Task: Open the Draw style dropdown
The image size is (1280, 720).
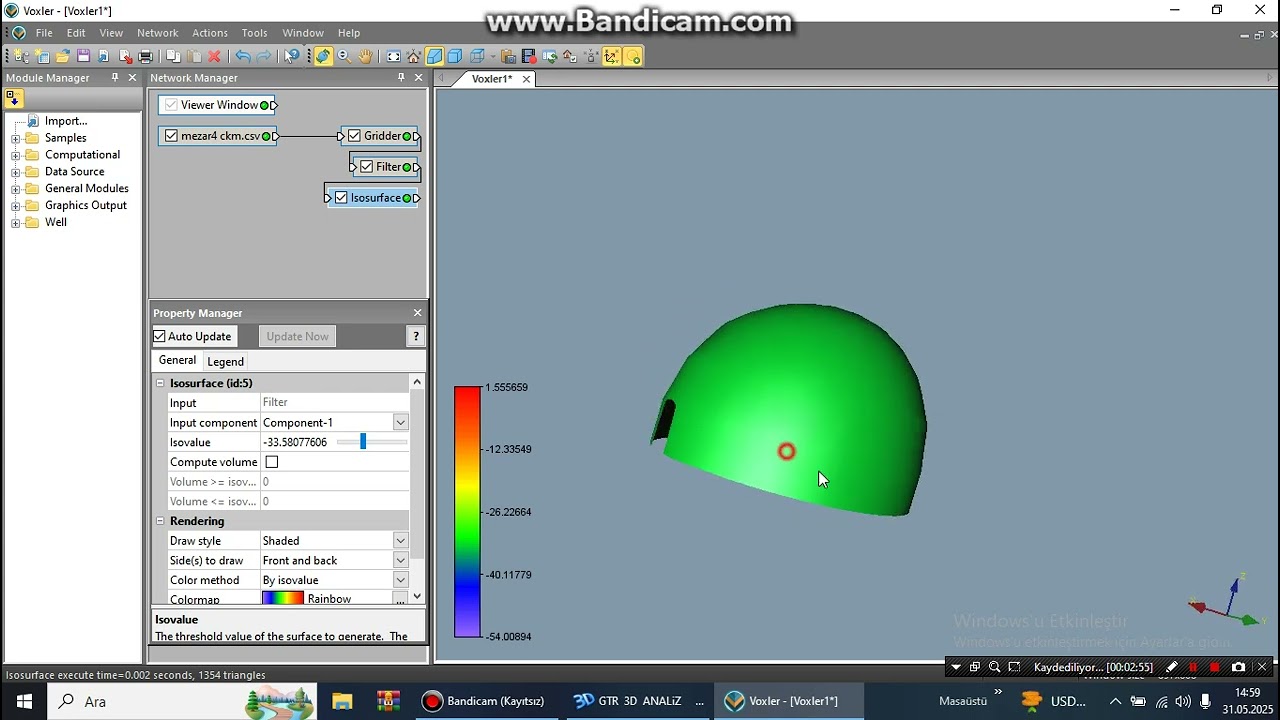Action: (x=400, y=541)
